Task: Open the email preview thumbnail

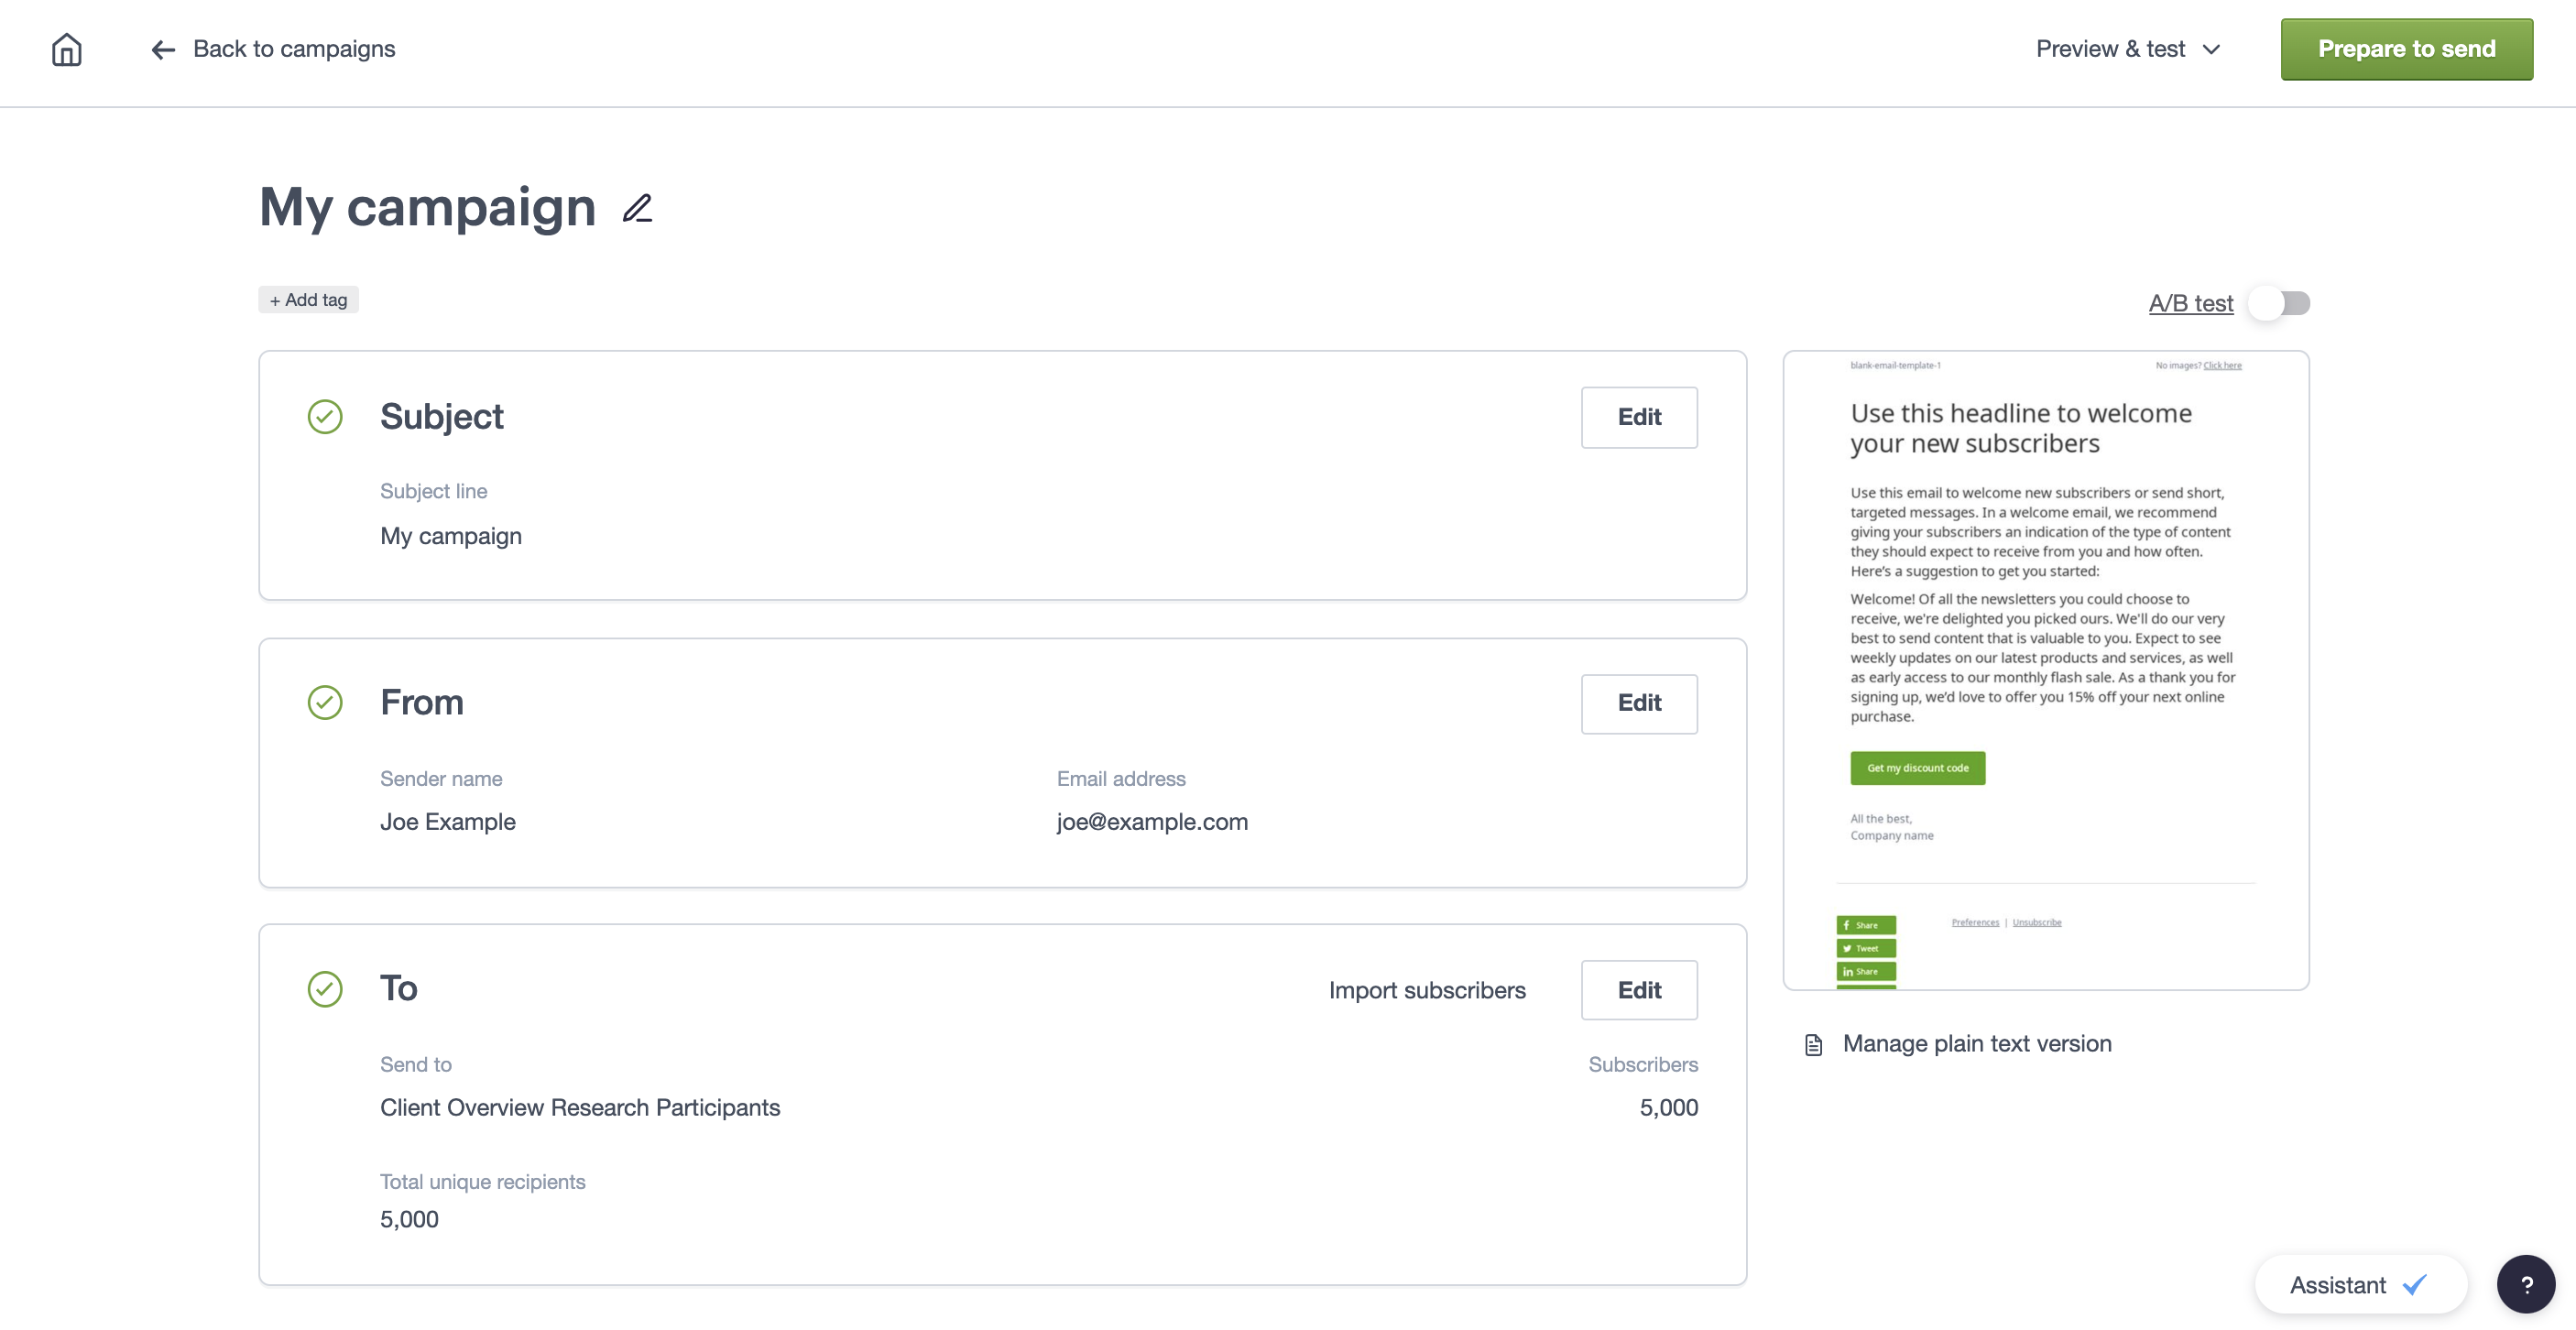Action: pos(2045,670)
